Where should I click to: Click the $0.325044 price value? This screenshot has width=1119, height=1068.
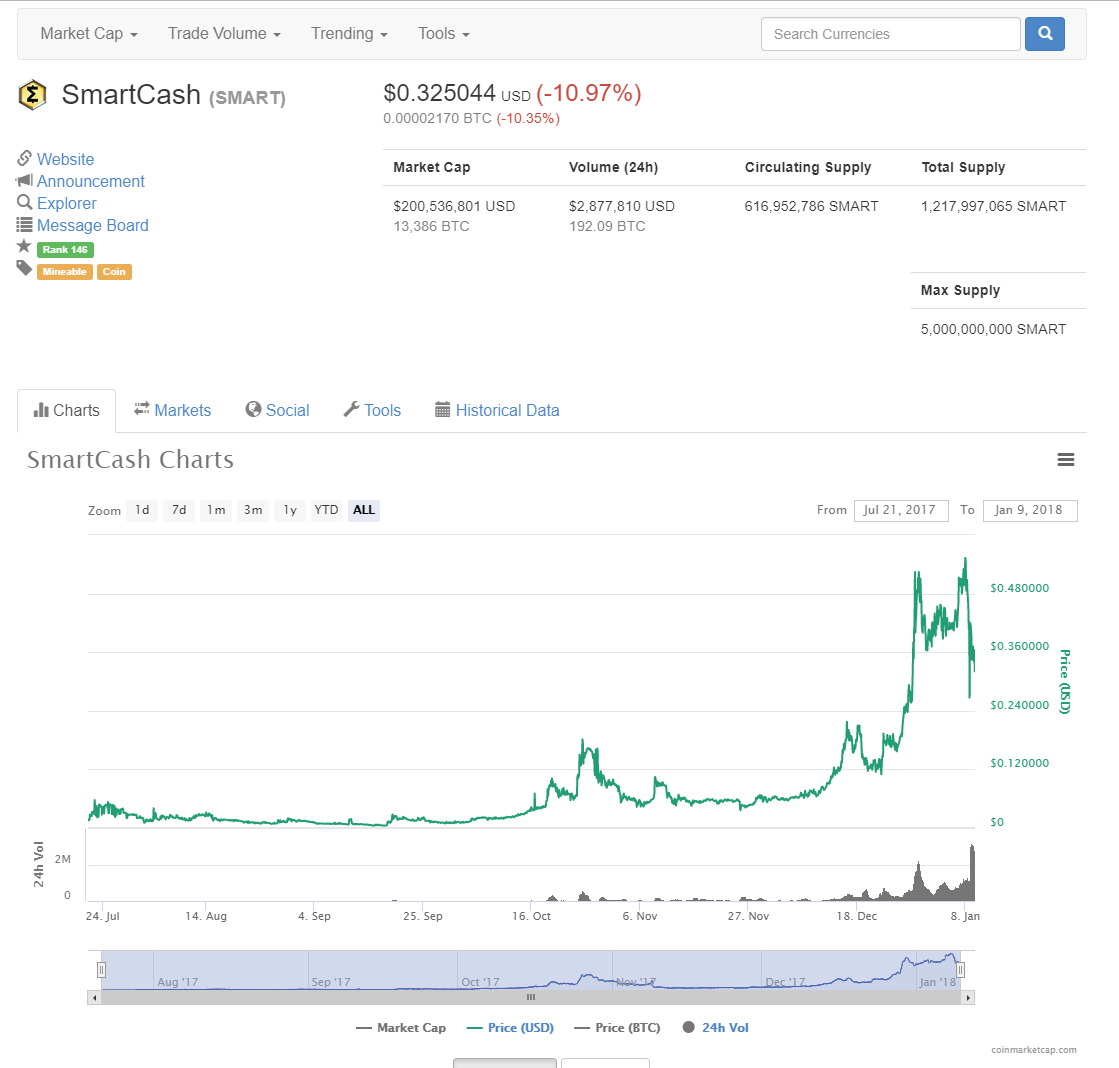coord(440,93)
